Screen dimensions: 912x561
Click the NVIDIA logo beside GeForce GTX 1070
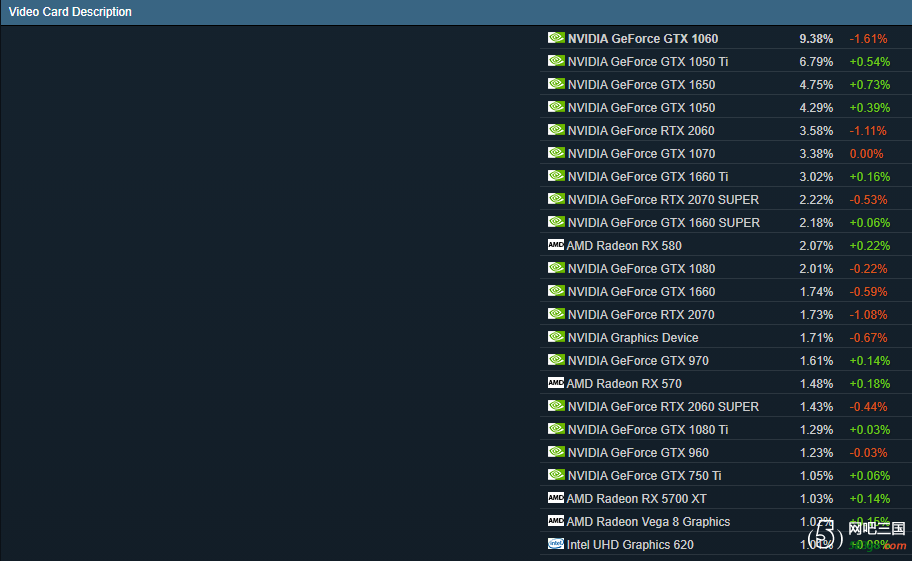[556, 153]
